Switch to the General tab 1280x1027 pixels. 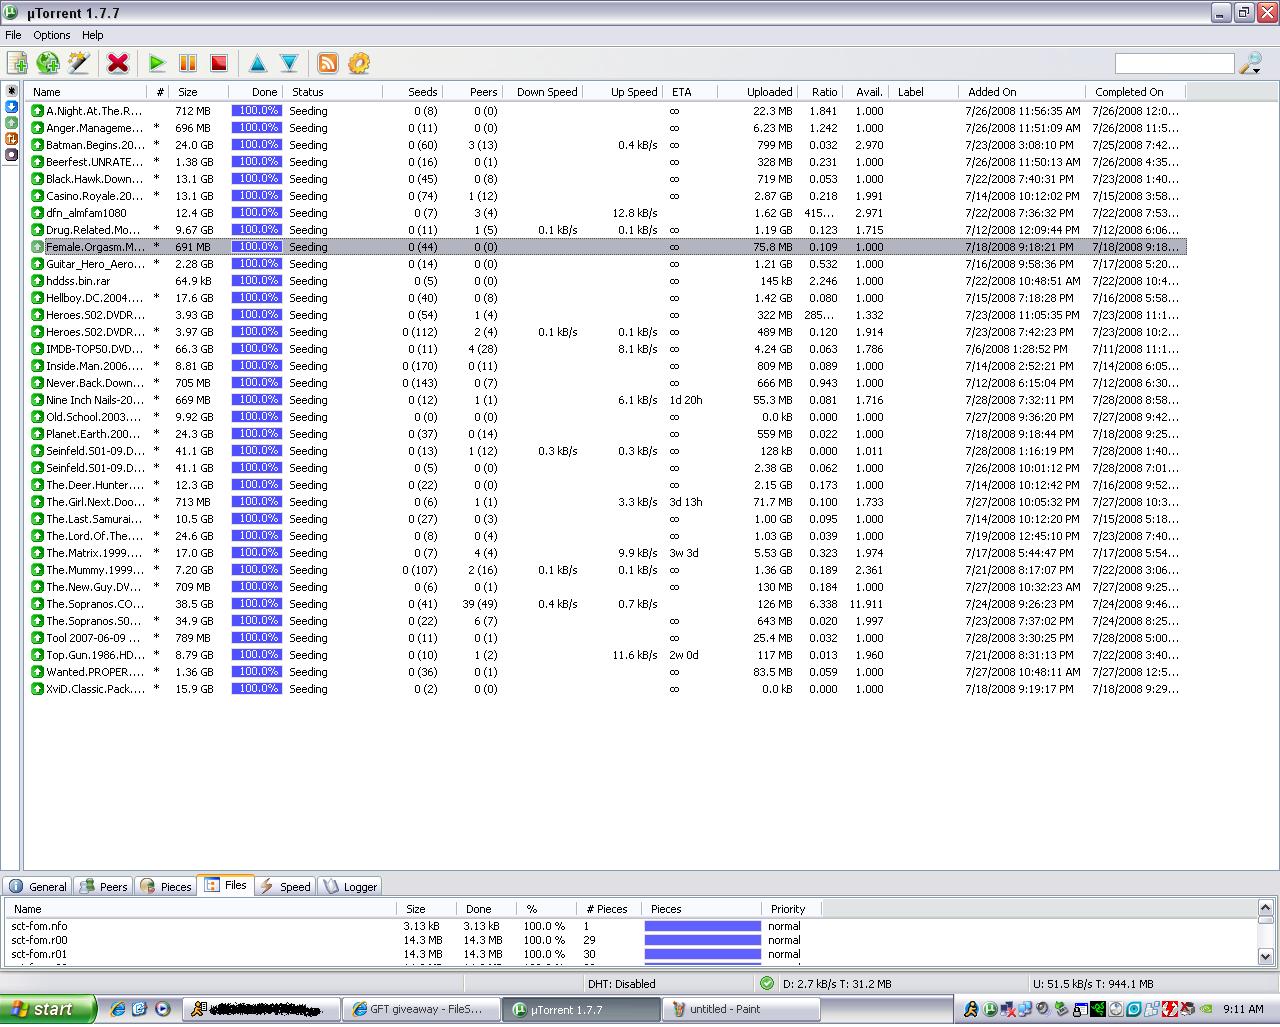tap(38, 887)
